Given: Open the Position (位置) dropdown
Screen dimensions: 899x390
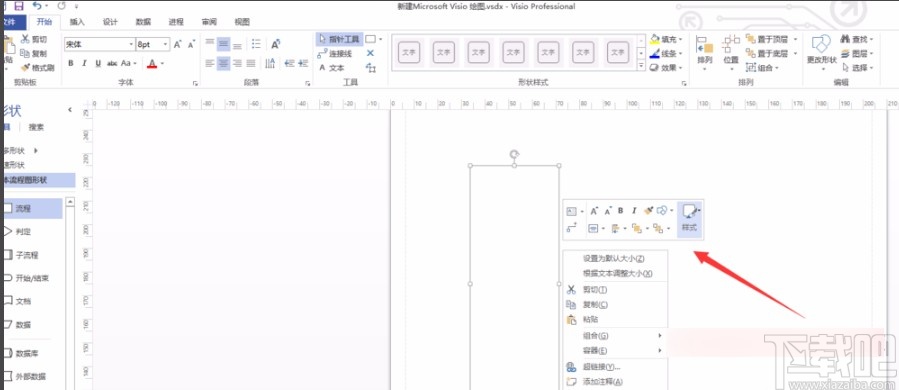Looking at the screenshot, I should click(731, 52).
